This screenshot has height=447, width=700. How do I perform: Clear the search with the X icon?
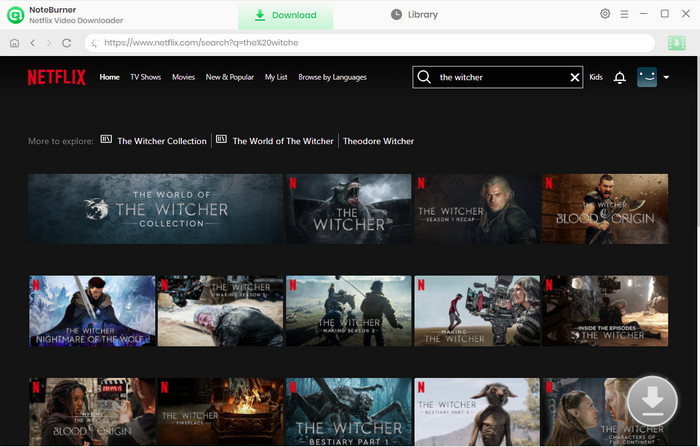575,78
